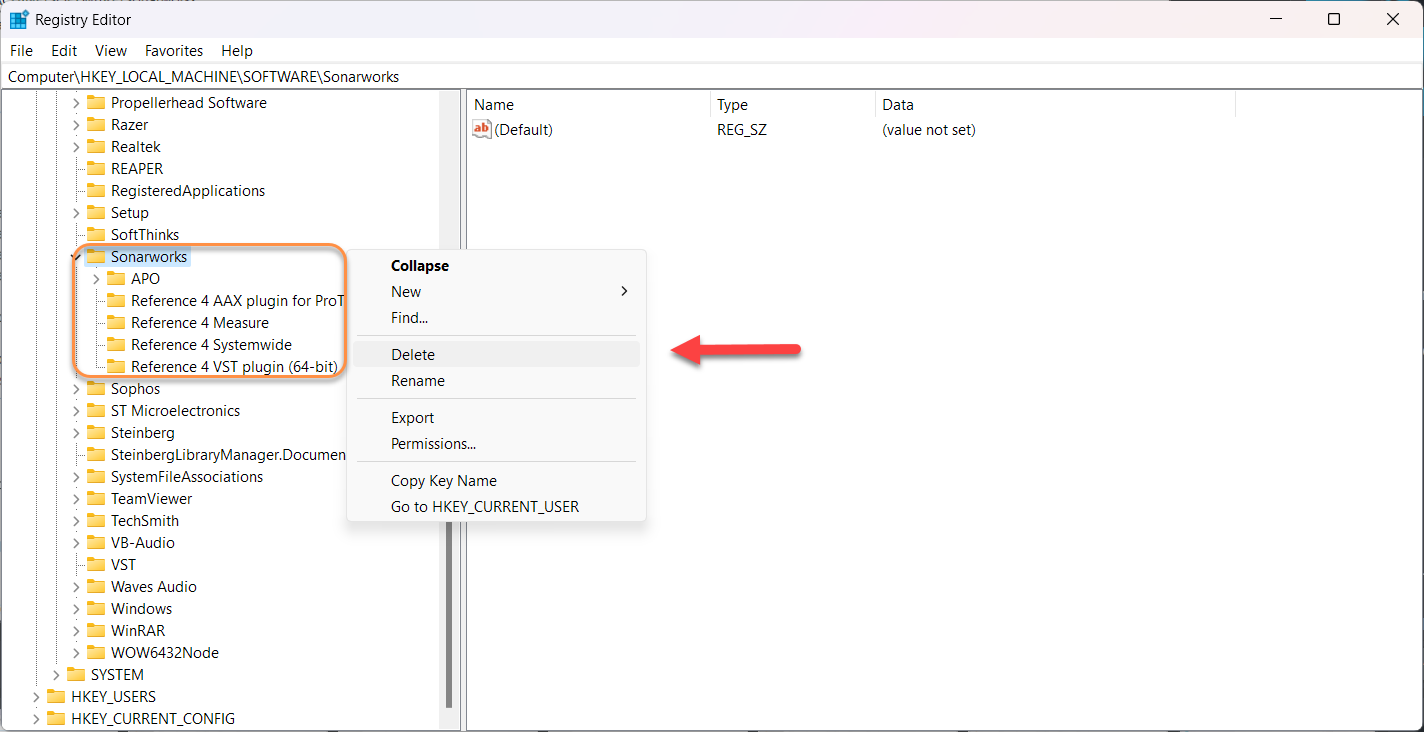Open the Edit menu

pyautogui.click(x=64, y=50)
